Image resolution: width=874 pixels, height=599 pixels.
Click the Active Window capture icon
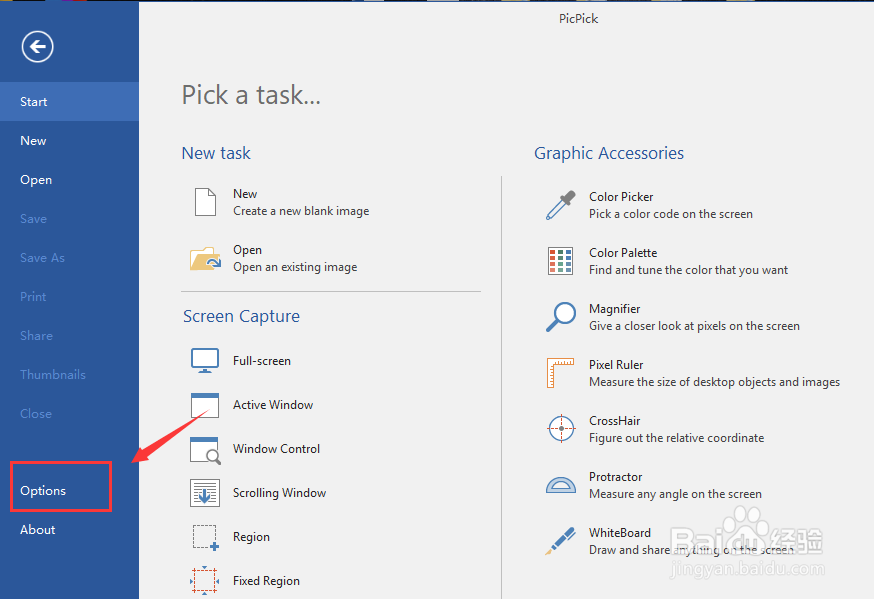click(x=205, y=405)
